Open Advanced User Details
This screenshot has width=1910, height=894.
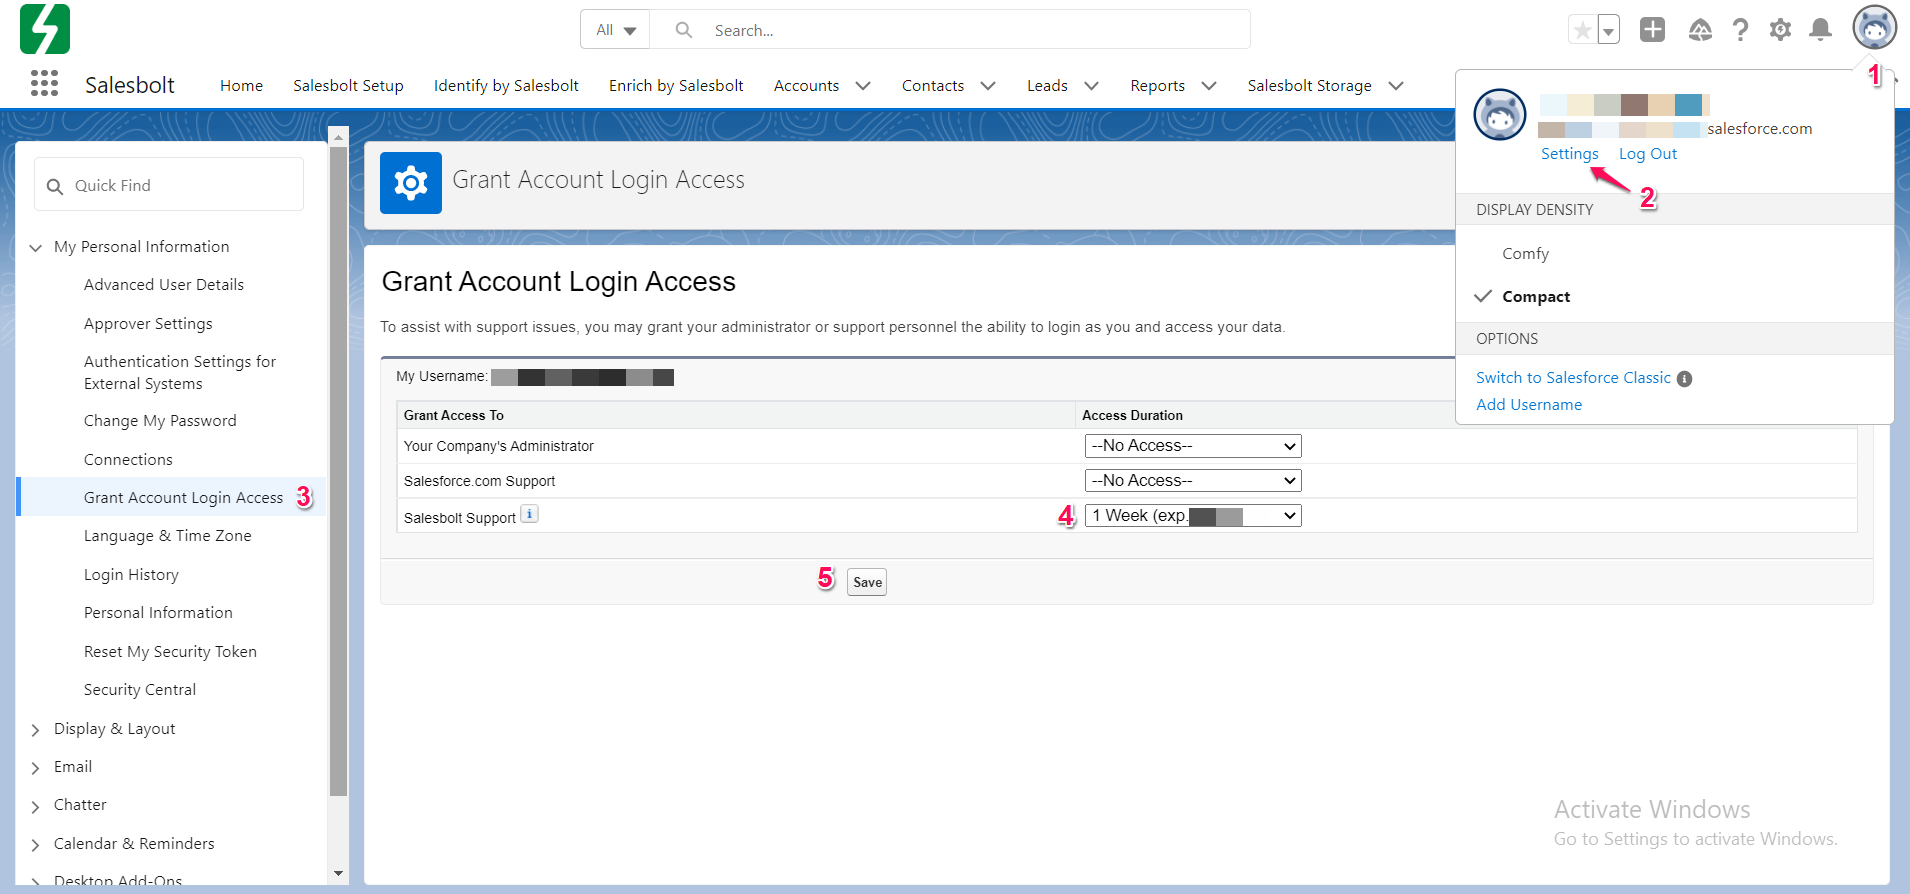coord(164,285)
